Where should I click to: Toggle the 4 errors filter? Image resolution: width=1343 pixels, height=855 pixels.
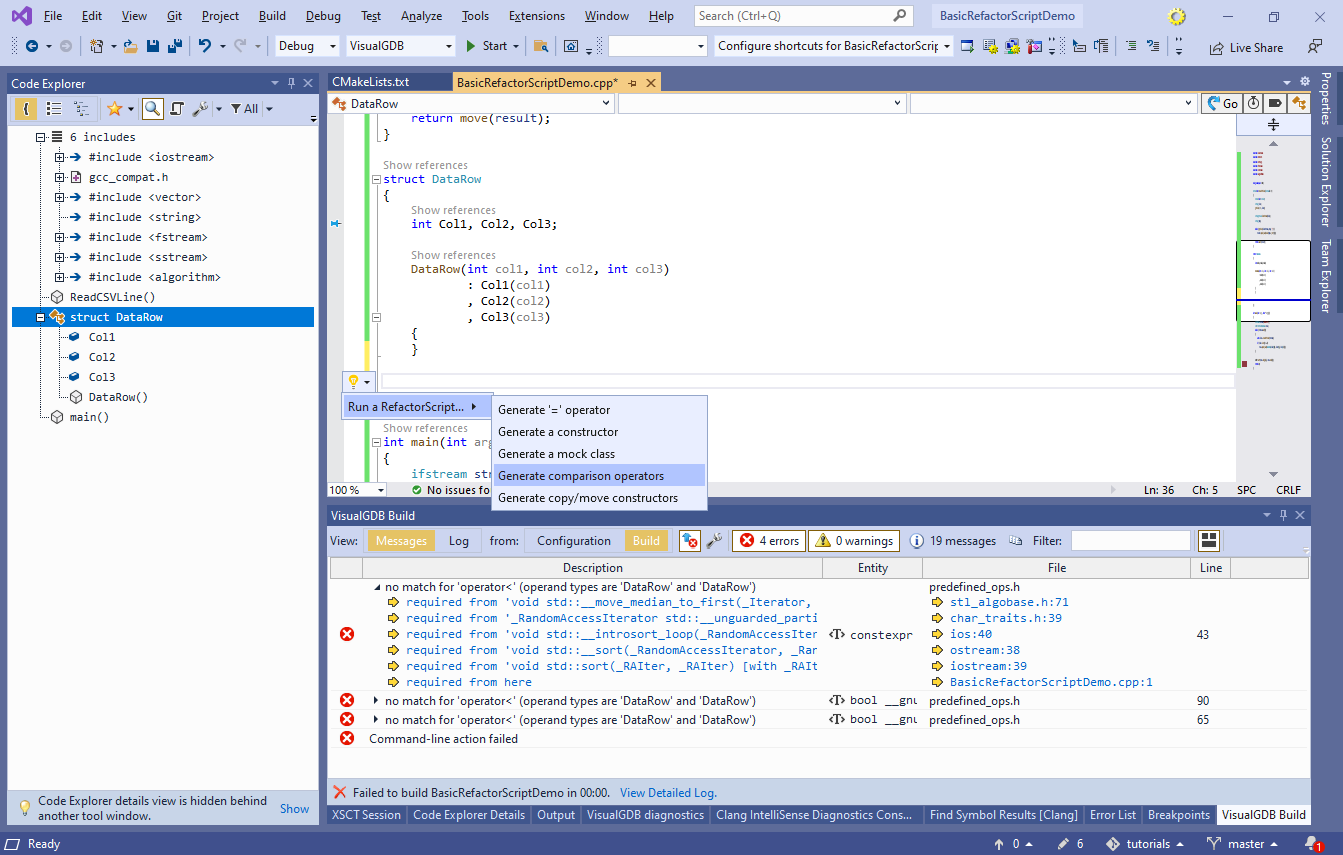769,541
